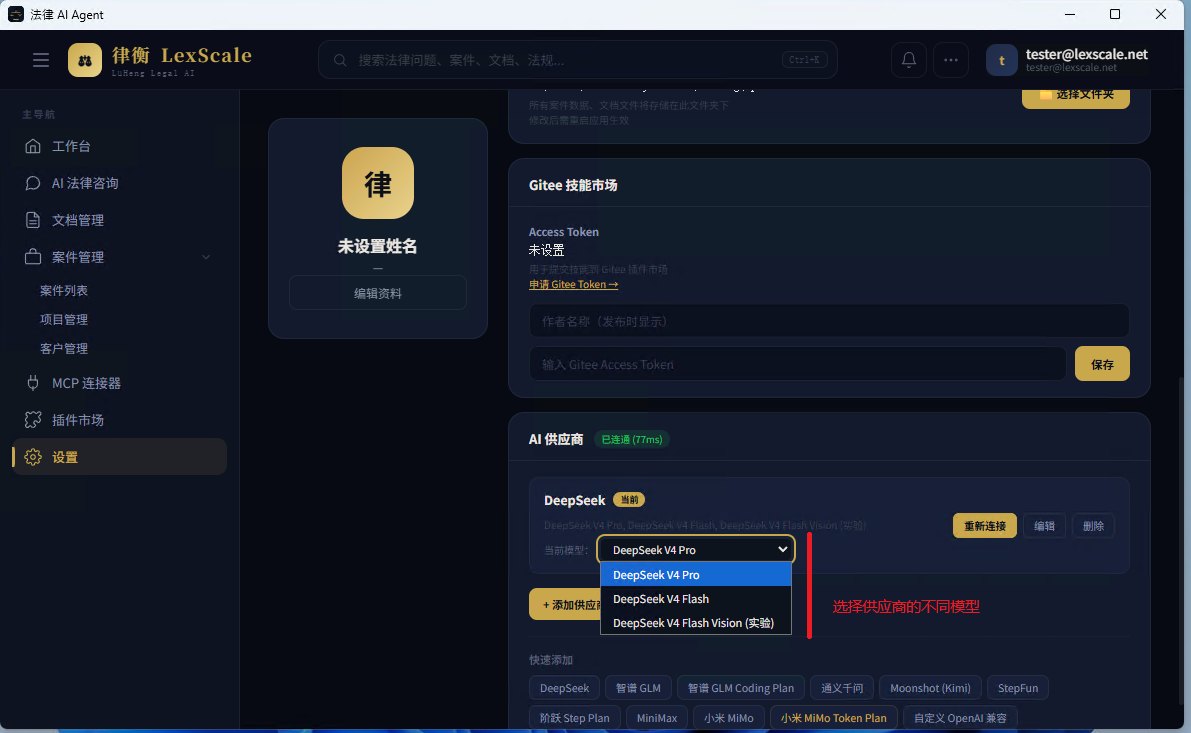The width and height of the screenshot is (1191, 733).
Task: Select DeepSeek V4 Pro option
Action: click(696, 574)
